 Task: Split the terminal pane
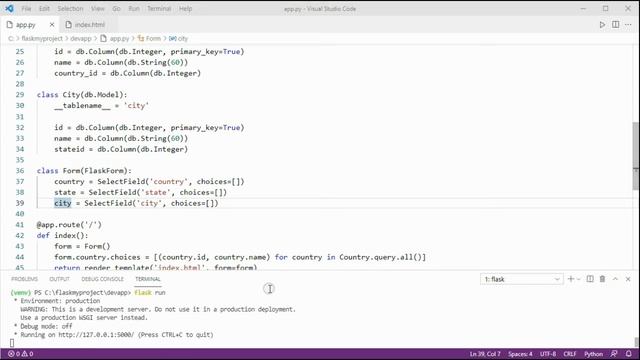coord(590,279)
